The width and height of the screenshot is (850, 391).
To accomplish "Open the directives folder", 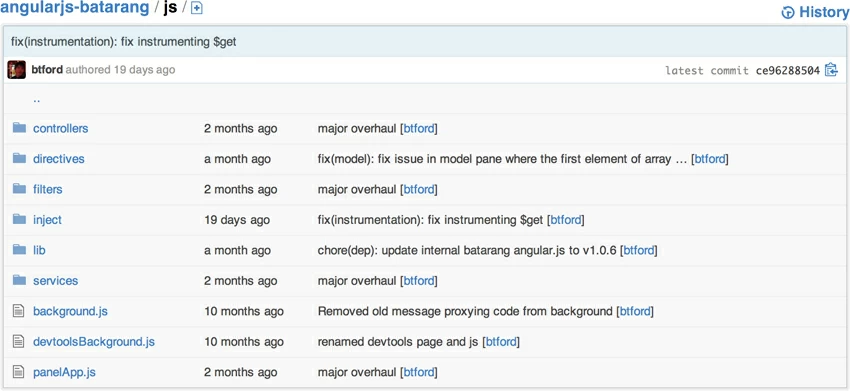I will pyautogui.click(x=59, y=159).
